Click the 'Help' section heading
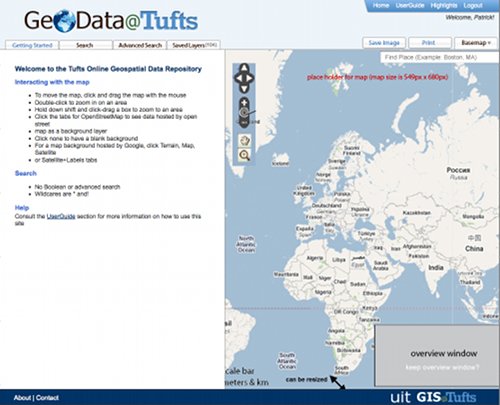The width and height of the screenshot is (500, 405). [x=22, y=208]
